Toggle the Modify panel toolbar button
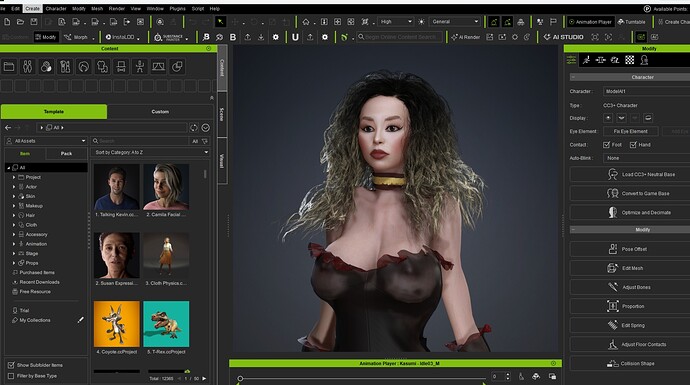Viewport: 690px width, 385px height. click(46, 37)
